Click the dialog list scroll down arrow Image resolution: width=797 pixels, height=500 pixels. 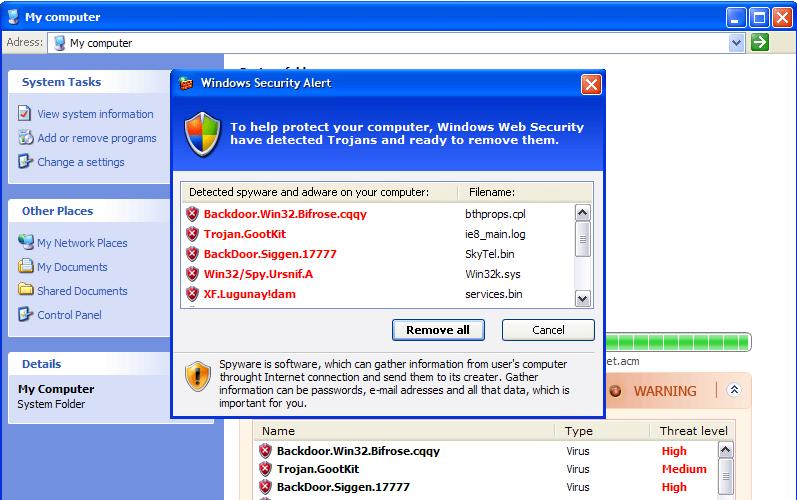click(x=583, y=299)
